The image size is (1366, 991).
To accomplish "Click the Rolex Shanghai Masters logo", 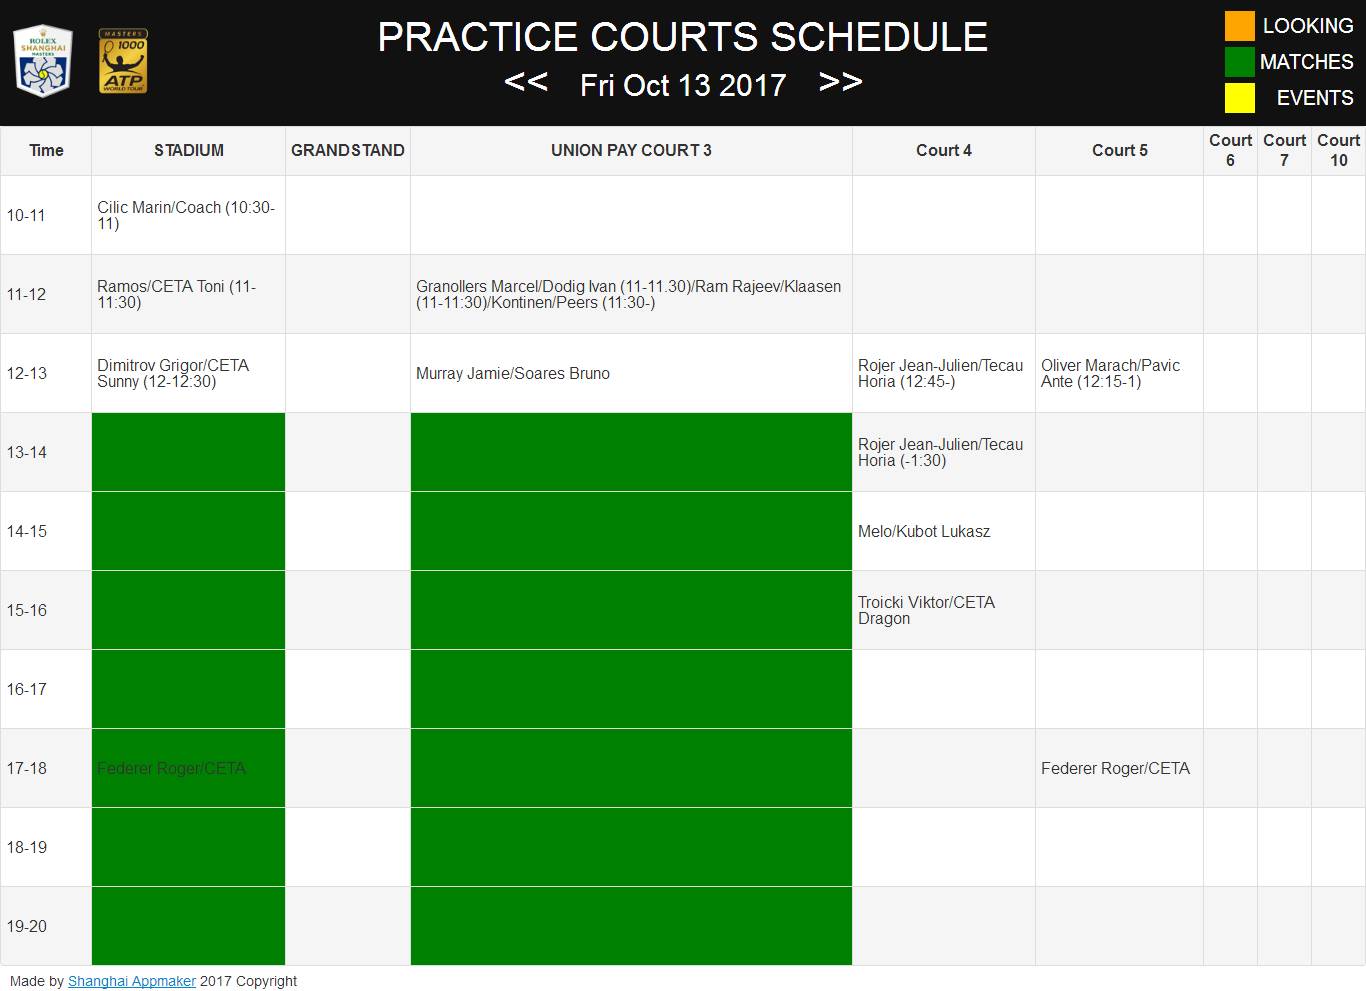I will coord(43,61).
